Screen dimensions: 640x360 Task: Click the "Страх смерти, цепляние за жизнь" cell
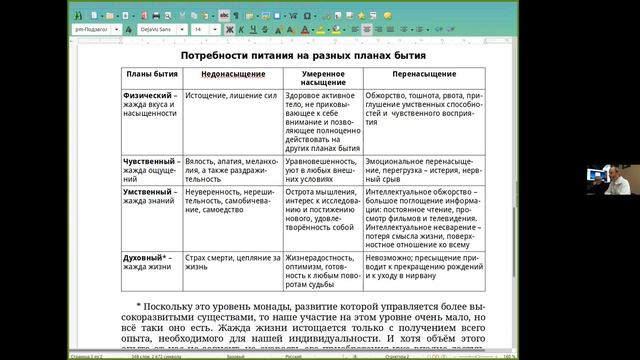(x=233, y=271)
